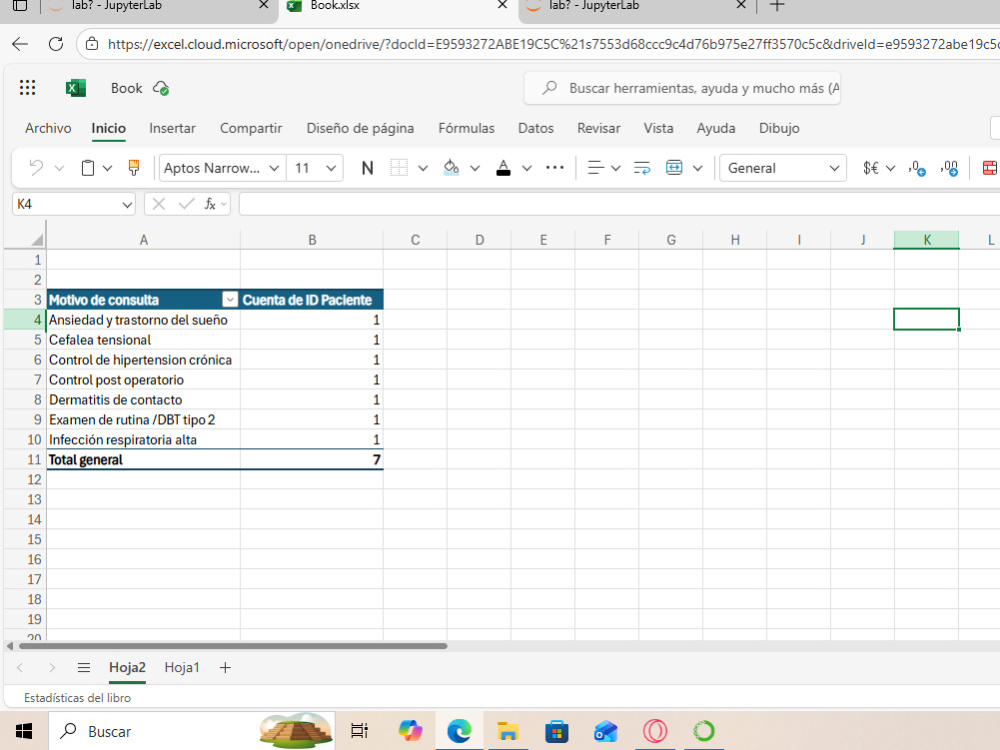1000x750 pixels.
Task: Cancel formula entry X icon
Action: [x=159, y=204]
